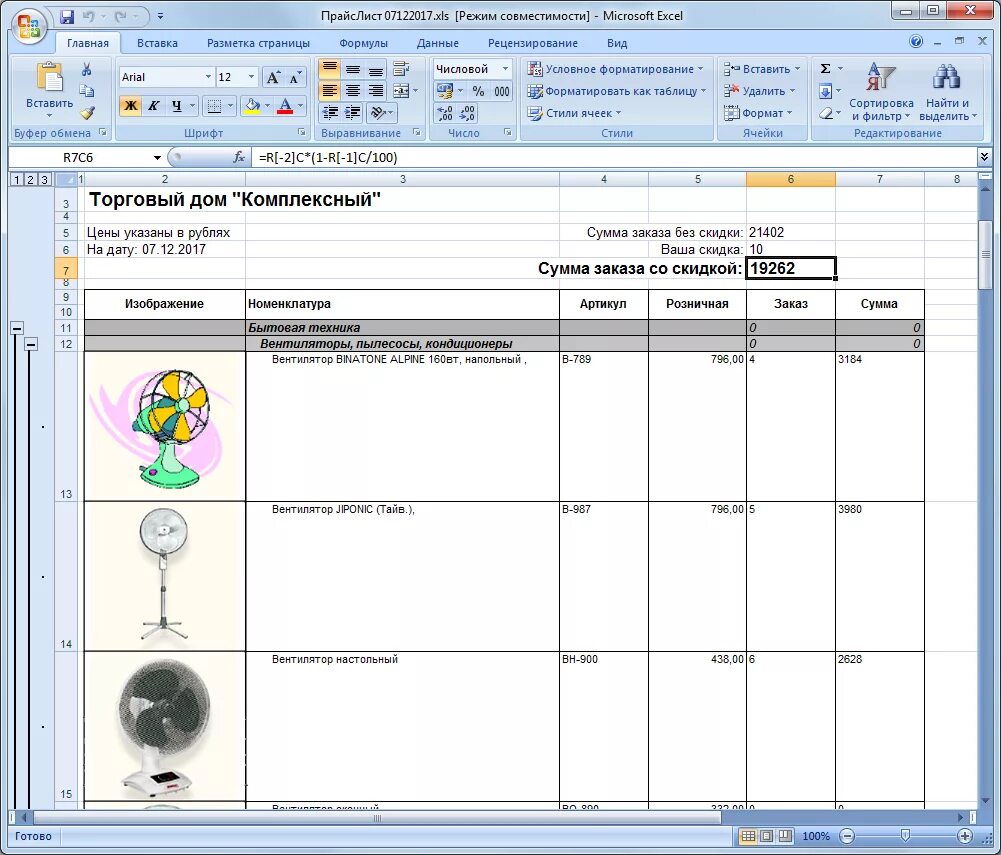Toggle align text left

pos(329,91)
